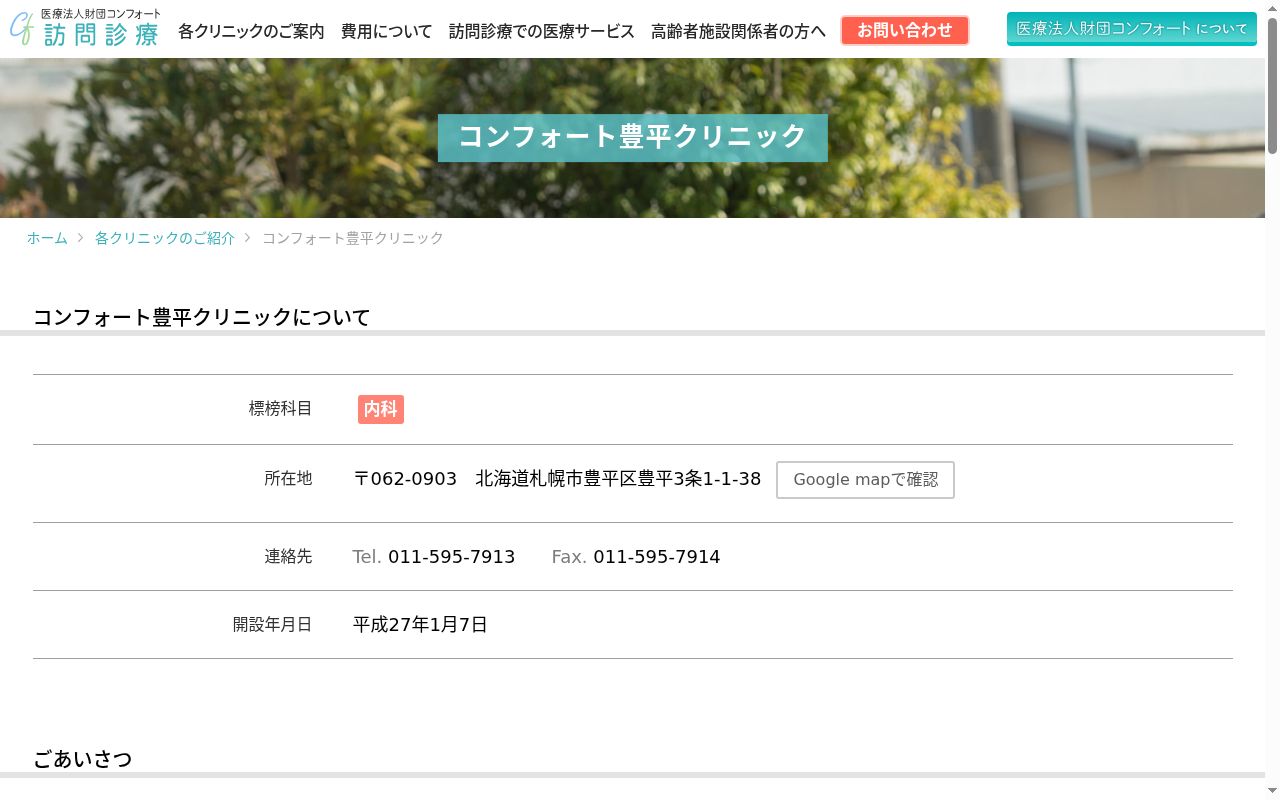
Task: Click the コンフォート豊平クリニックについて heading
Action: point(202,318)
